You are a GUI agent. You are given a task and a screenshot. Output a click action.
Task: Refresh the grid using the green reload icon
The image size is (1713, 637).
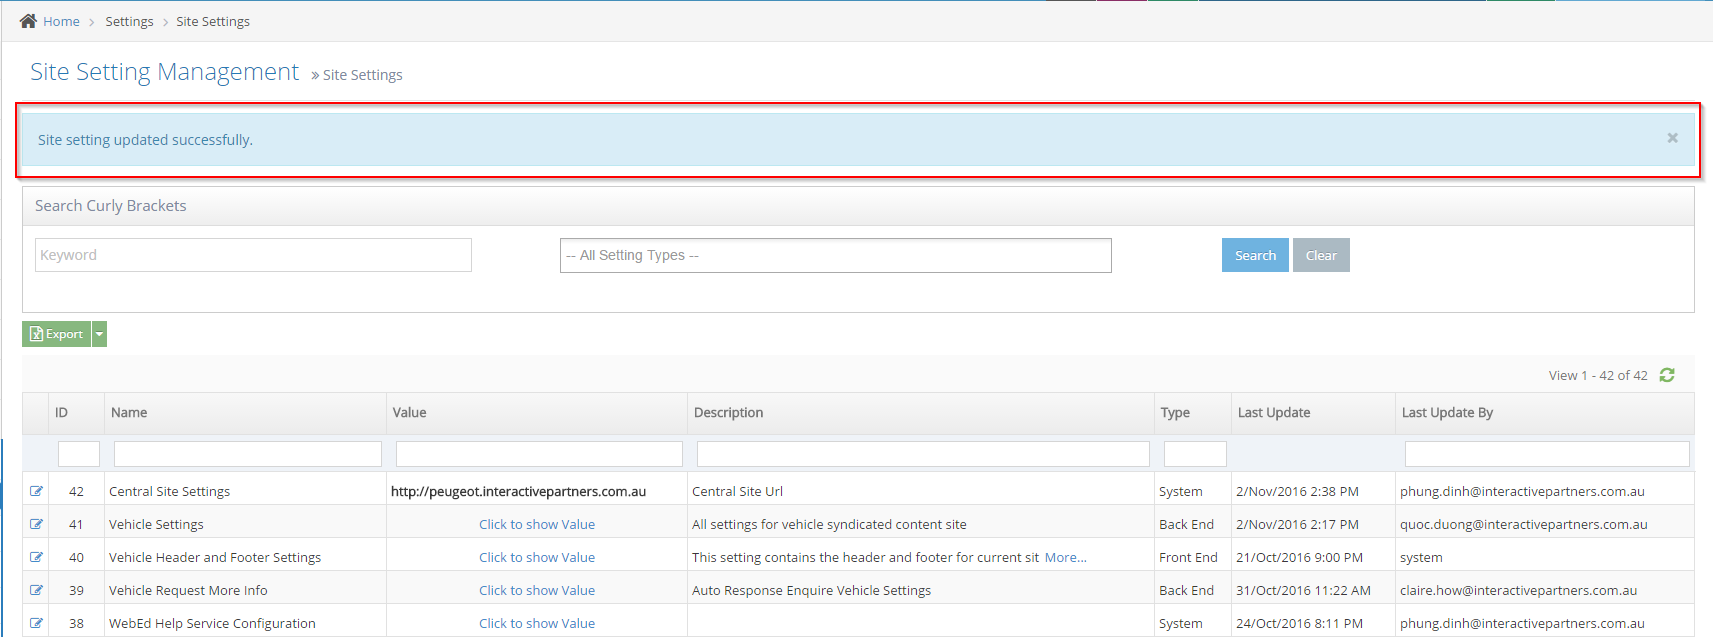pos(1667,375)
